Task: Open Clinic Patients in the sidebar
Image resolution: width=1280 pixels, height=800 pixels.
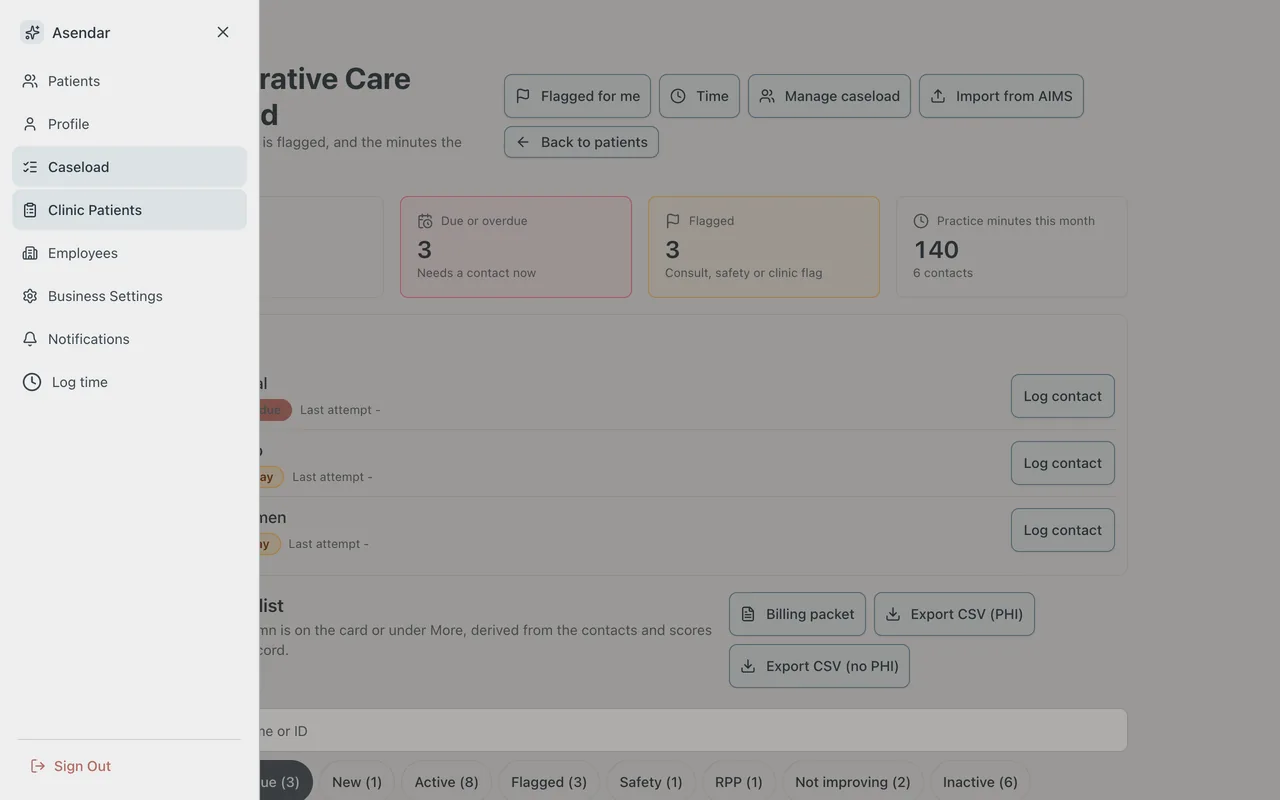Action: (x=129, y=210)
